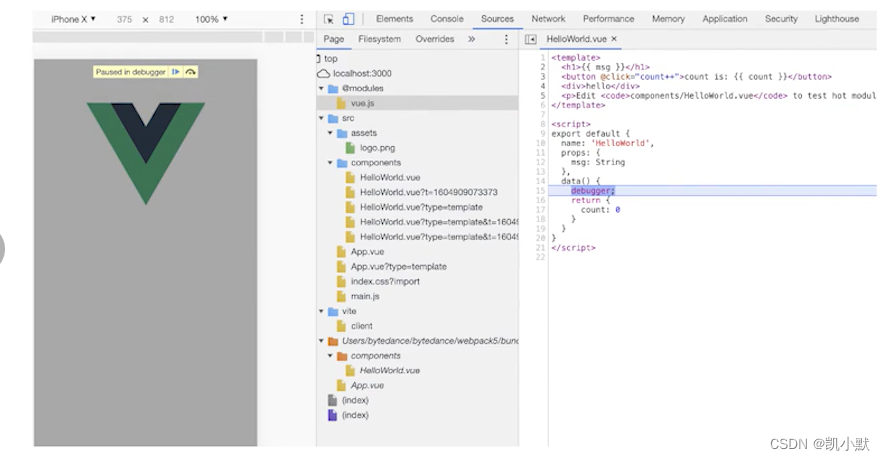Image resolution: width=885 pixels, height=461 pixels.
Task: Collapse the @modules folder arrow
Action: click(x=321, y=89)
